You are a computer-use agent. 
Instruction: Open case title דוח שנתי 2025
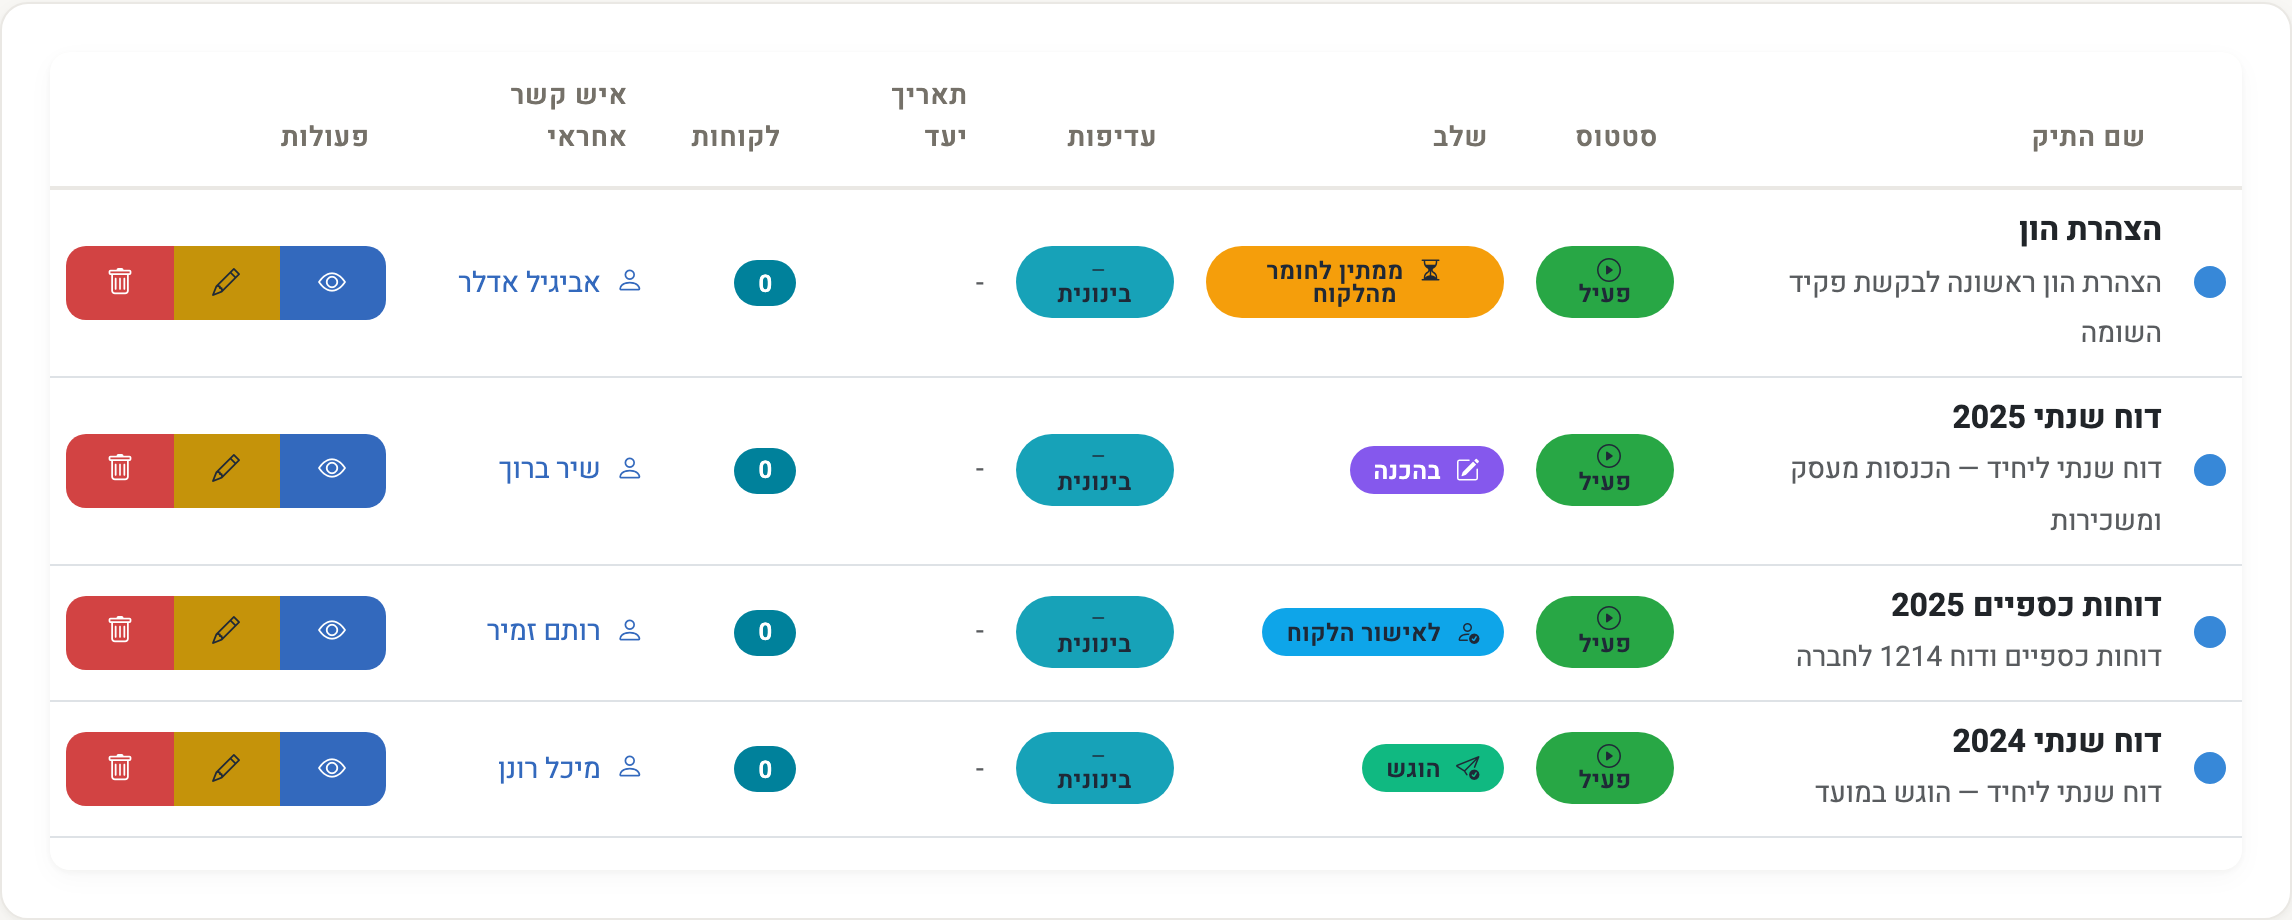coord(2057,417)
